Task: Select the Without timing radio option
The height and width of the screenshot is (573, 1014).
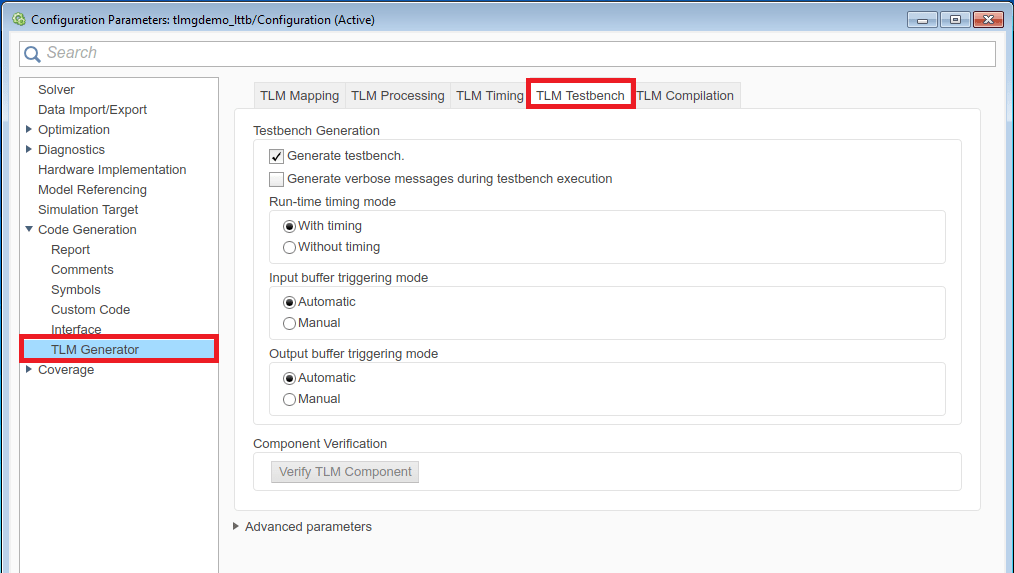Action: (290, 247)
